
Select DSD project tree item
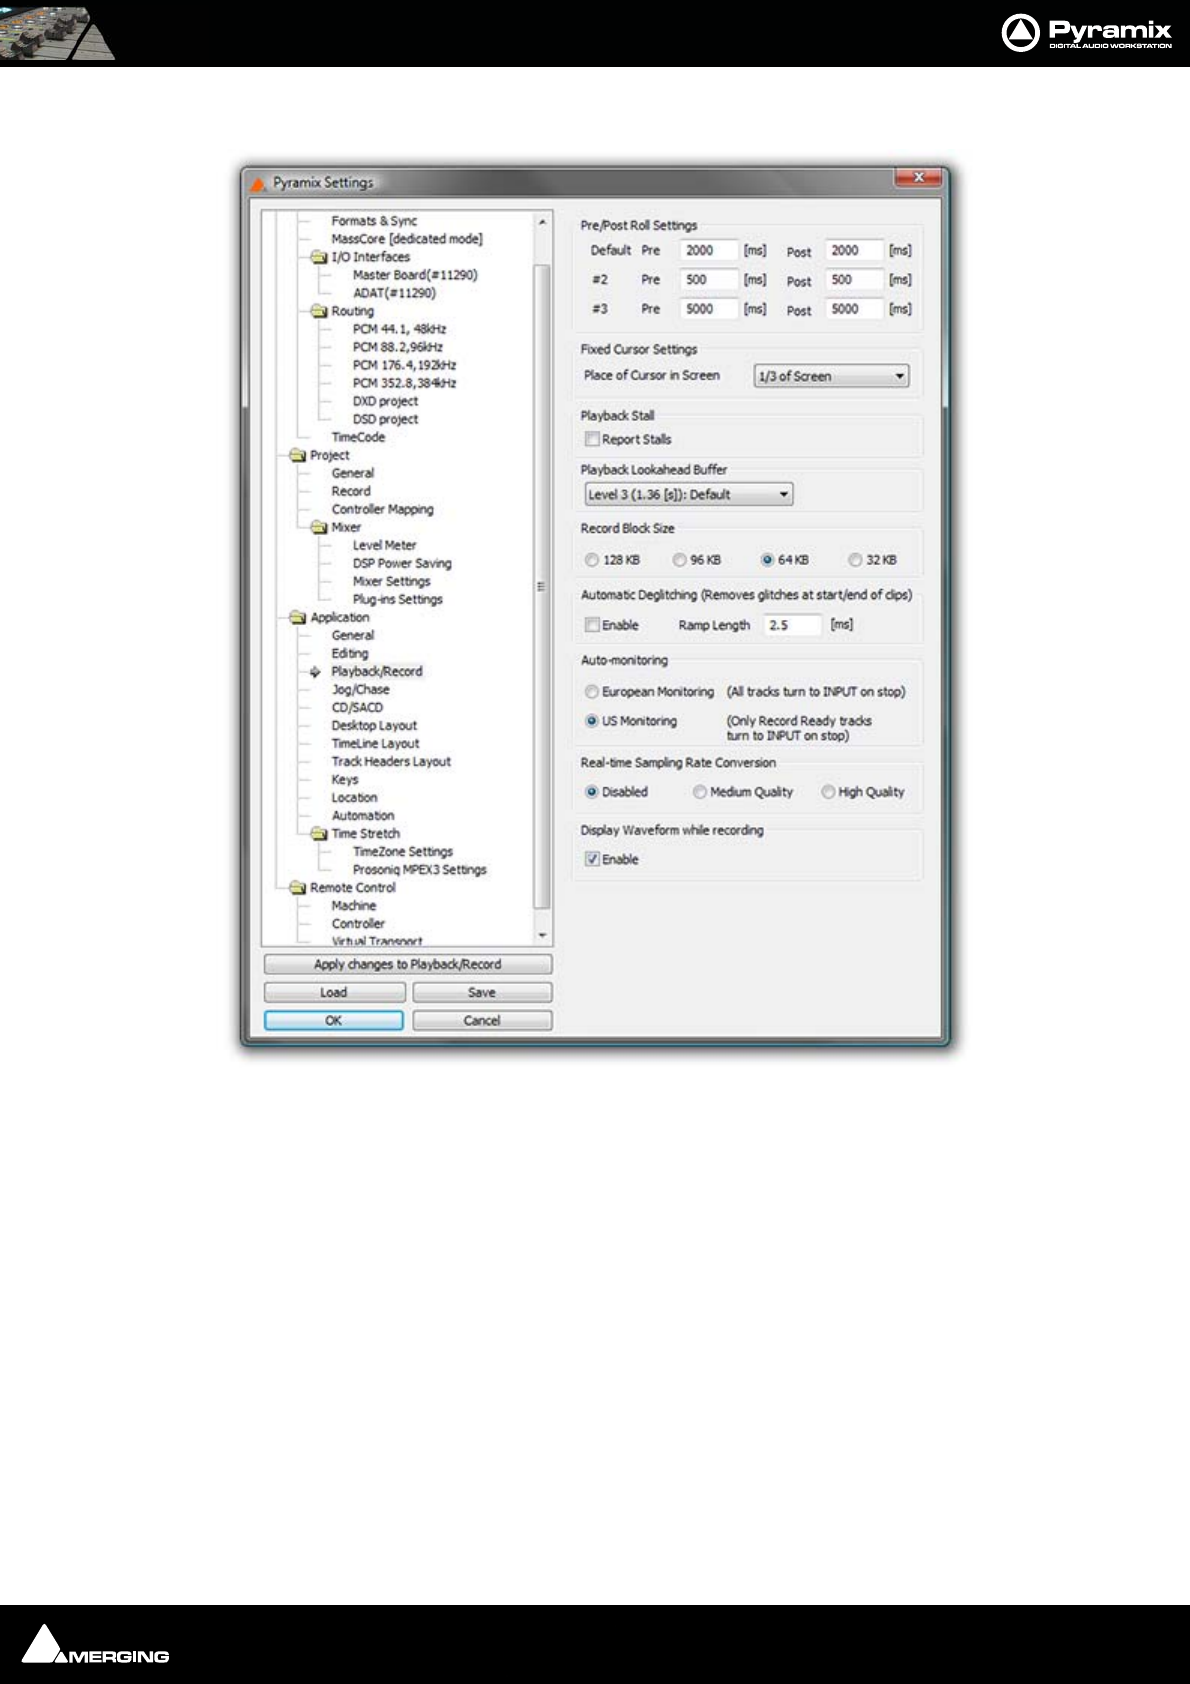point(385,419)
